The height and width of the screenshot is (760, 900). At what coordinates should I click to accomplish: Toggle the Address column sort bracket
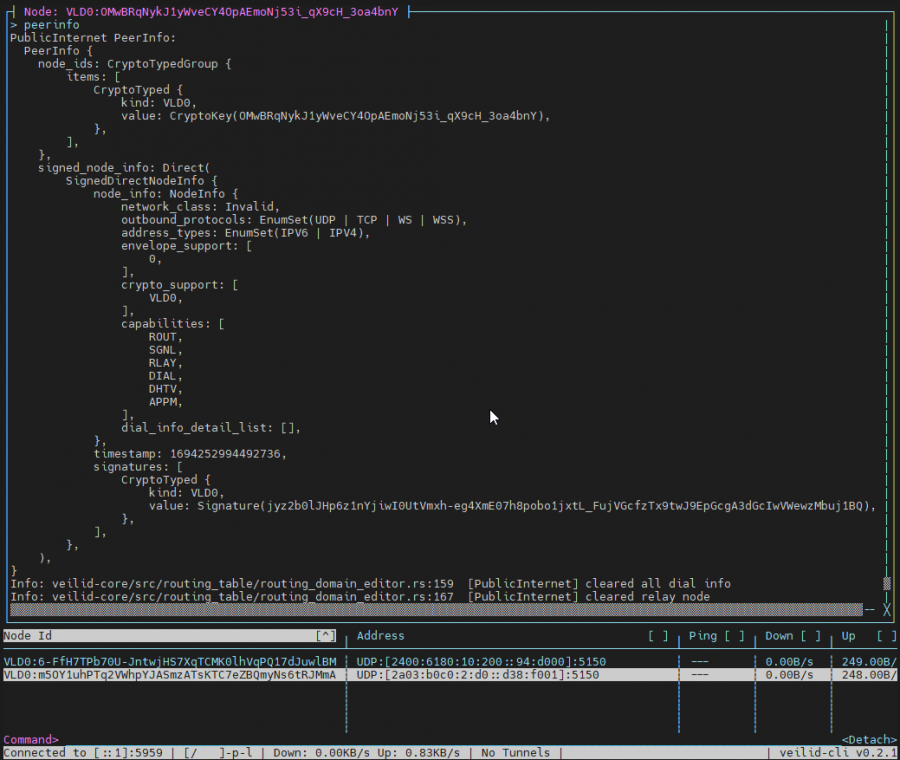(658, 636)
